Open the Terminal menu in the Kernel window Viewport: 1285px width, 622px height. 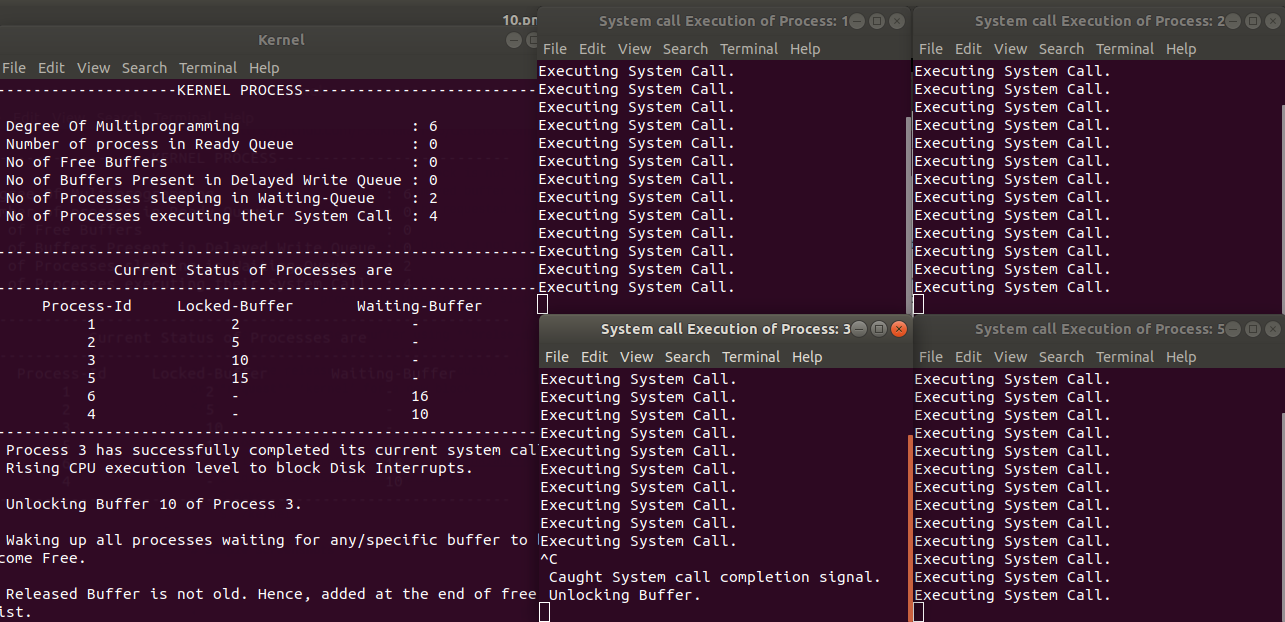pyautogui.click(x=208, y=68)
